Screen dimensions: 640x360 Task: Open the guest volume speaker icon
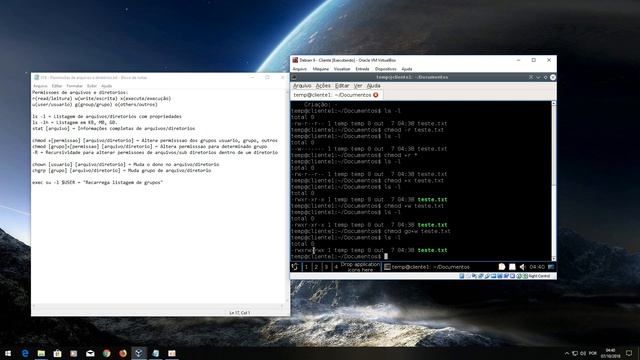522,267
